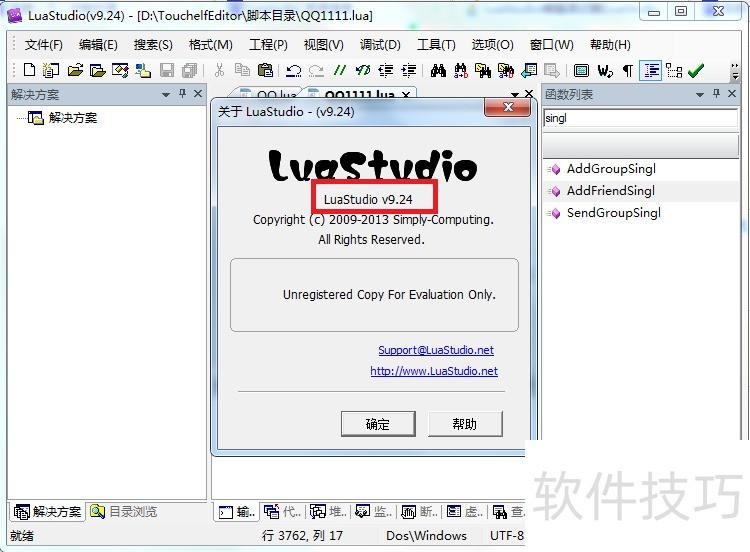Open the 函数列表 panel dropdown arrow
This screenshot has height=552, width=750.
pyautogui.click(x=700, y=95)
